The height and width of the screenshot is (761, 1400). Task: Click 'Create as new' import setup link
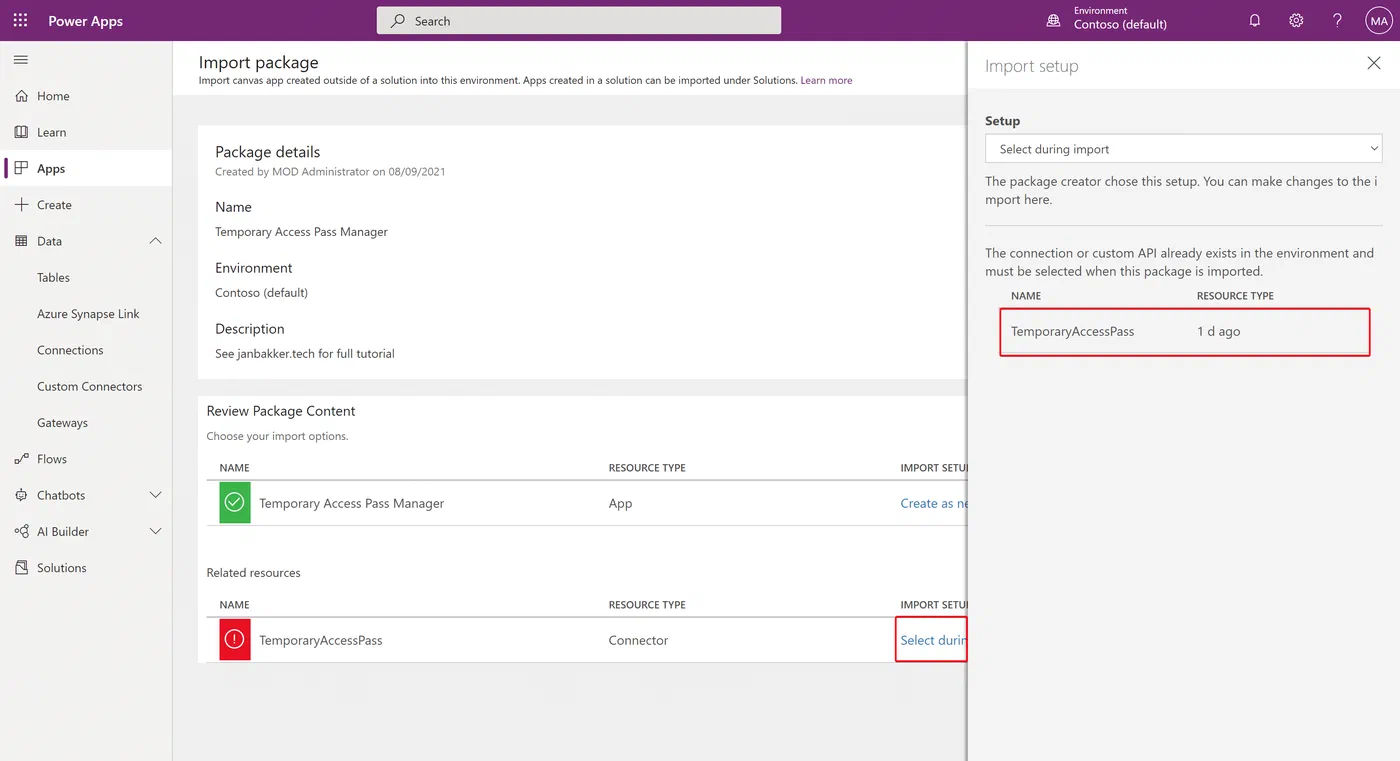[934, 503]
